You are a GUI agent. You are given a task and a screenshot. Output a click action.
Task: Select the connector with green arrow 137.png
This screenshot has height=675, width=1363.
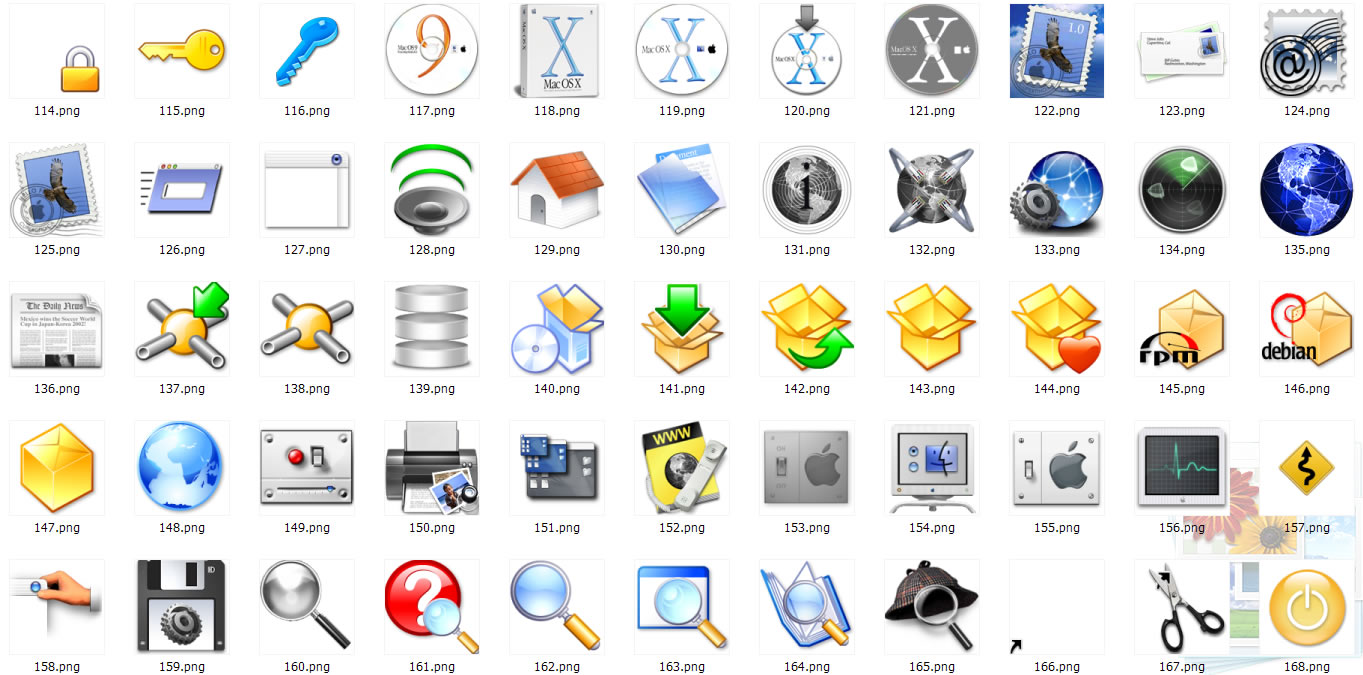(x=182, y=329)
